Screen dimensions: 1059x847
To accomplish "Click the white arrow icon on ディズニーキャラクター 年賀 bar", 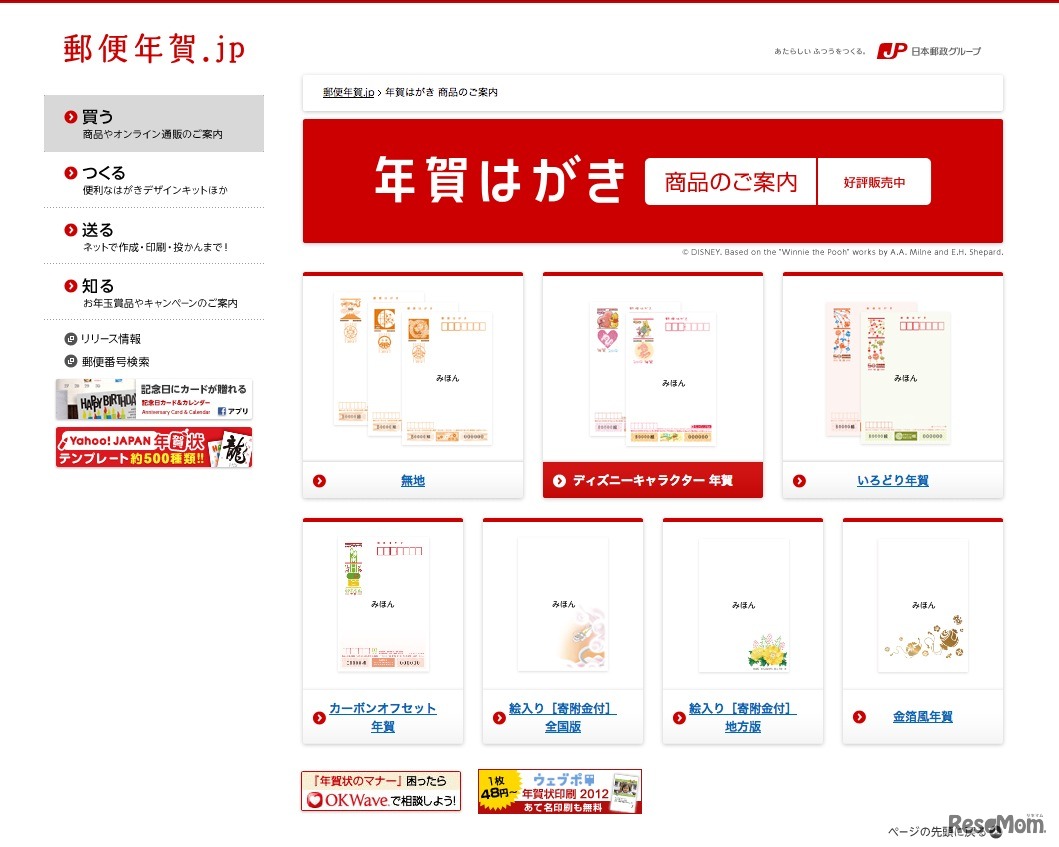I will tap(559, 480).
